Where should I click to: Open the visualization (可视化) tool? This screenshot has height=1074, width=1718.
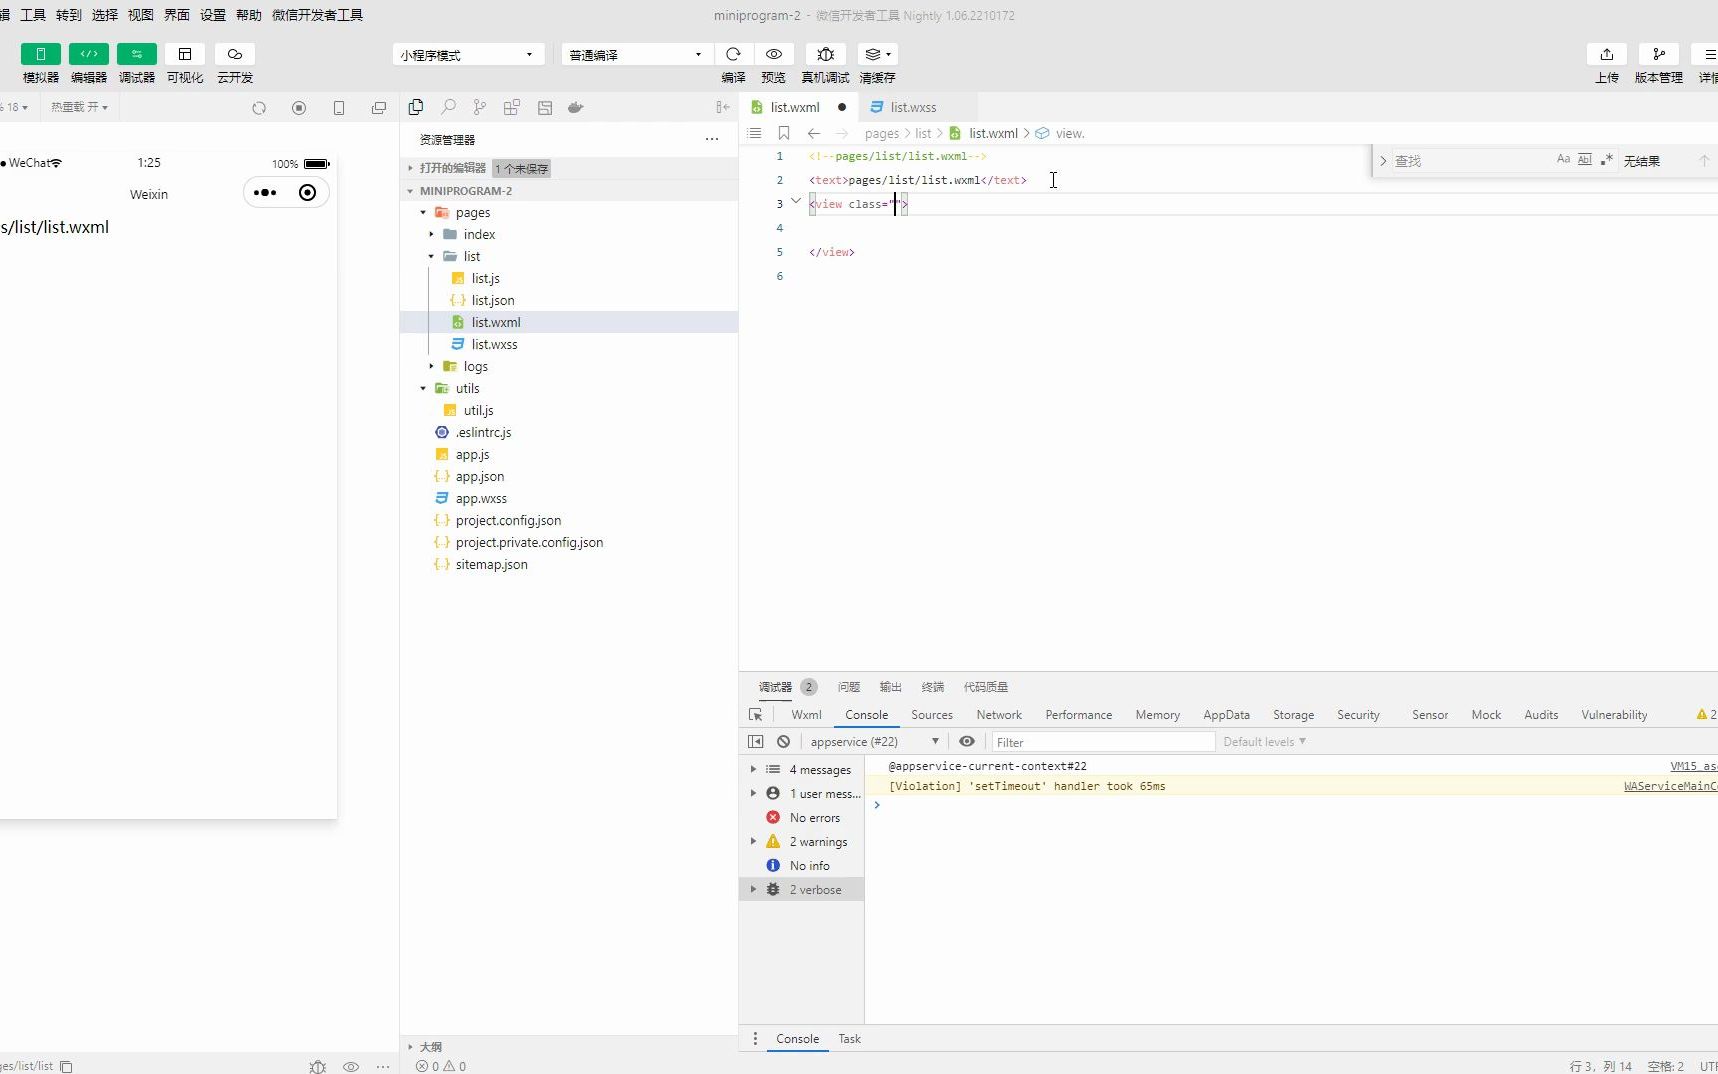(x=185, y=54)
